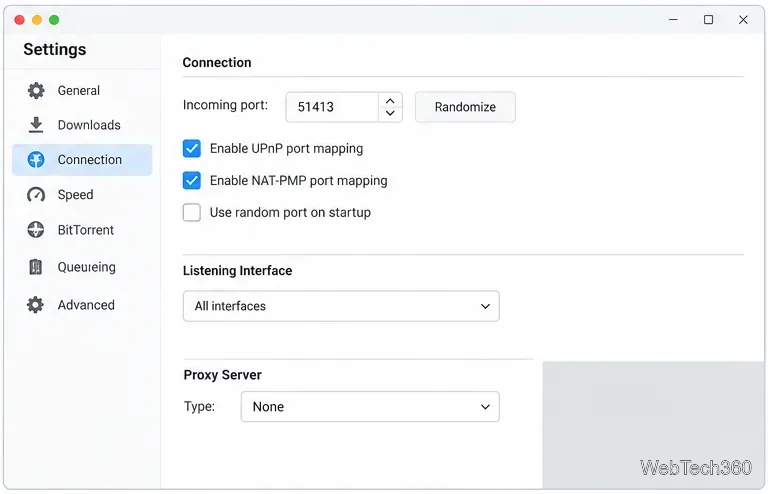The height and width of the screenshot is (494, 768).
Task: Click the Queueing sidebar icon
Action: [x=36, y=267]
